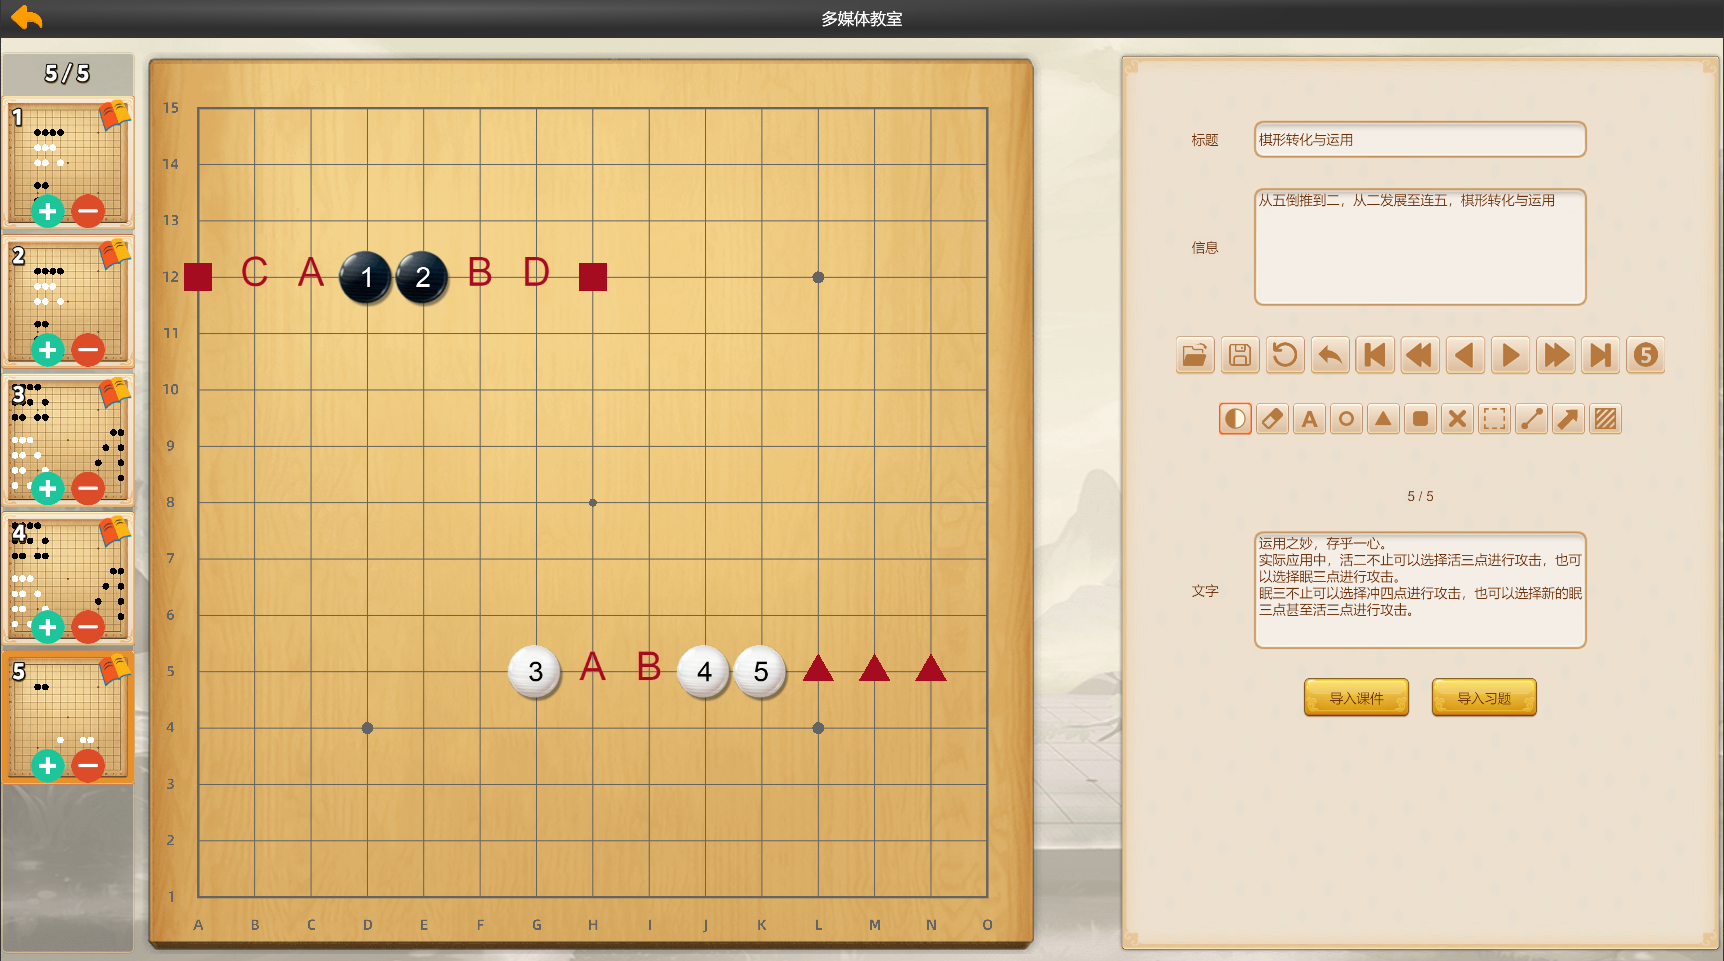Click the 导入课件 button
The height and width of the screenshot is (961, 1724).
[1356, 698]
